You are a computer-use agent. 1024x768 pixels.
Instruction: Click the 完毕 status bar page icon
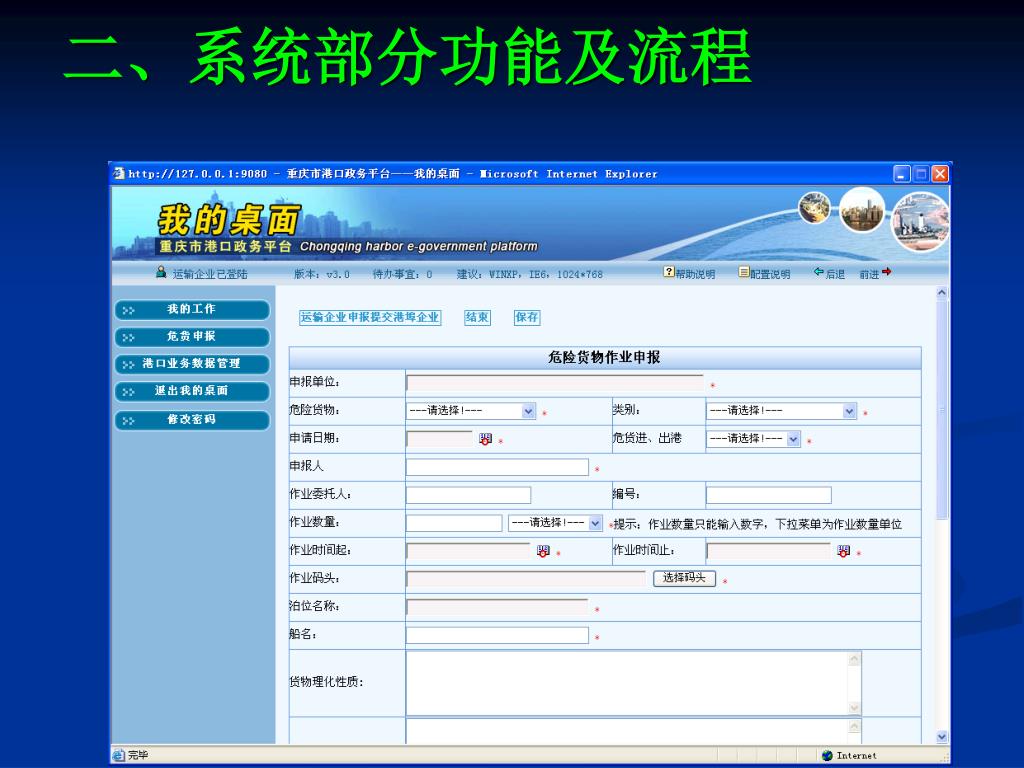(118, 756)
